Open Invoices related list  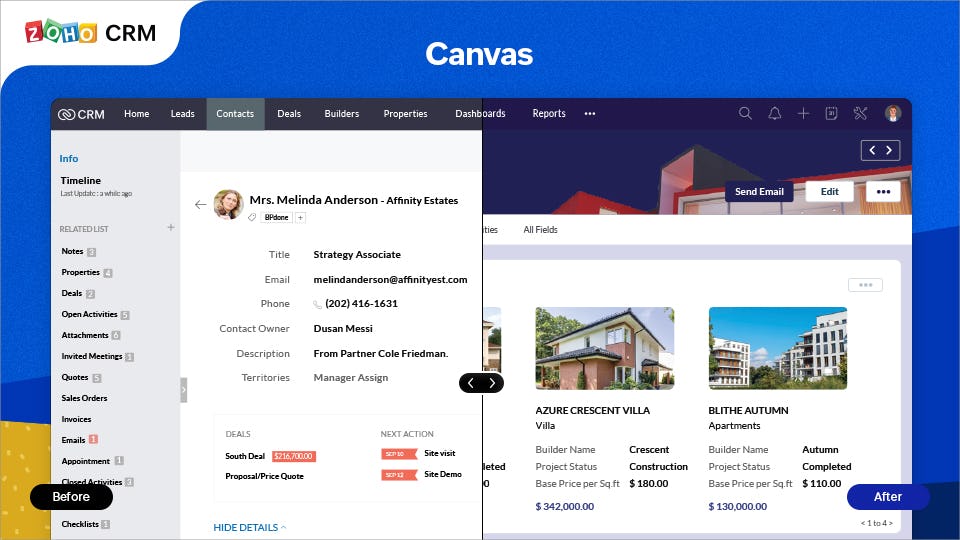click(77, 419)
